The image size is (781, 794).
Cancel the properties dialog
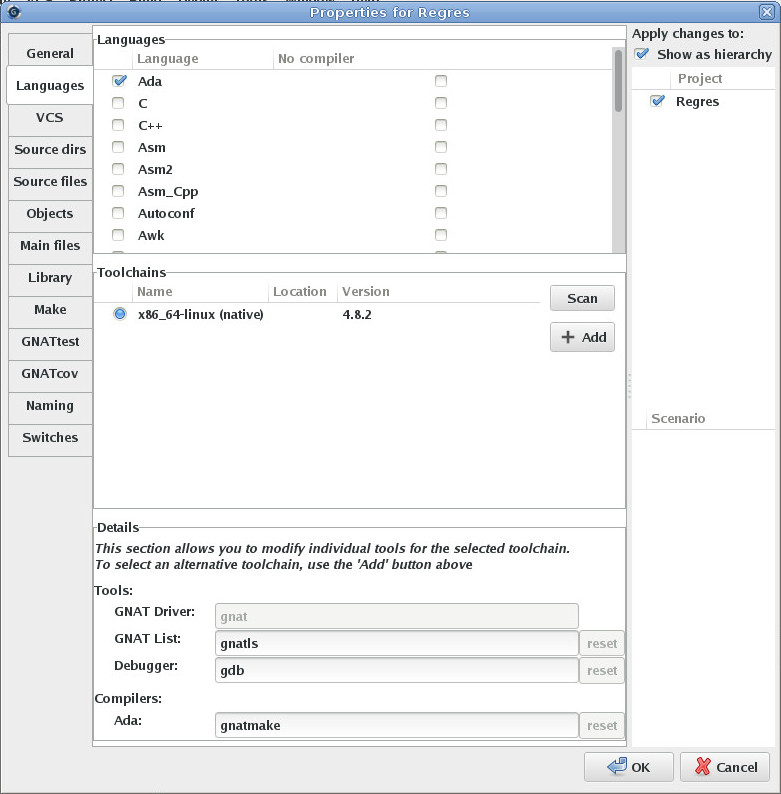[x=725, y=767]
